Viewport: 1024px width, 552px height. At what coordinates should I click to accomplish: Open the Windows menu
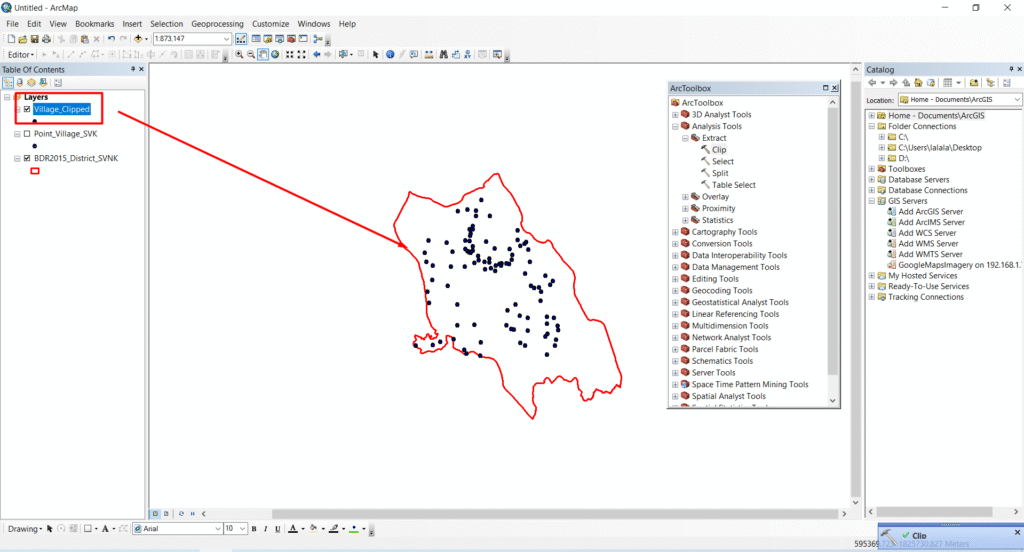click(313, 24)
